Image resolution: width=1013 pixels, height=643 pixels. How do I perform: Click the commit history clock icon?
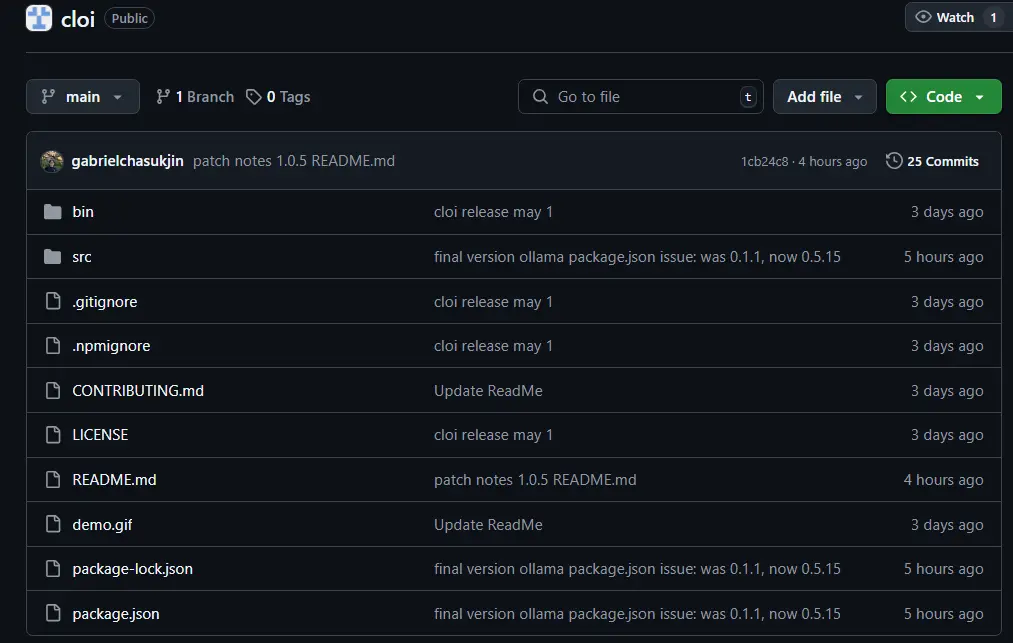point(894,161)
